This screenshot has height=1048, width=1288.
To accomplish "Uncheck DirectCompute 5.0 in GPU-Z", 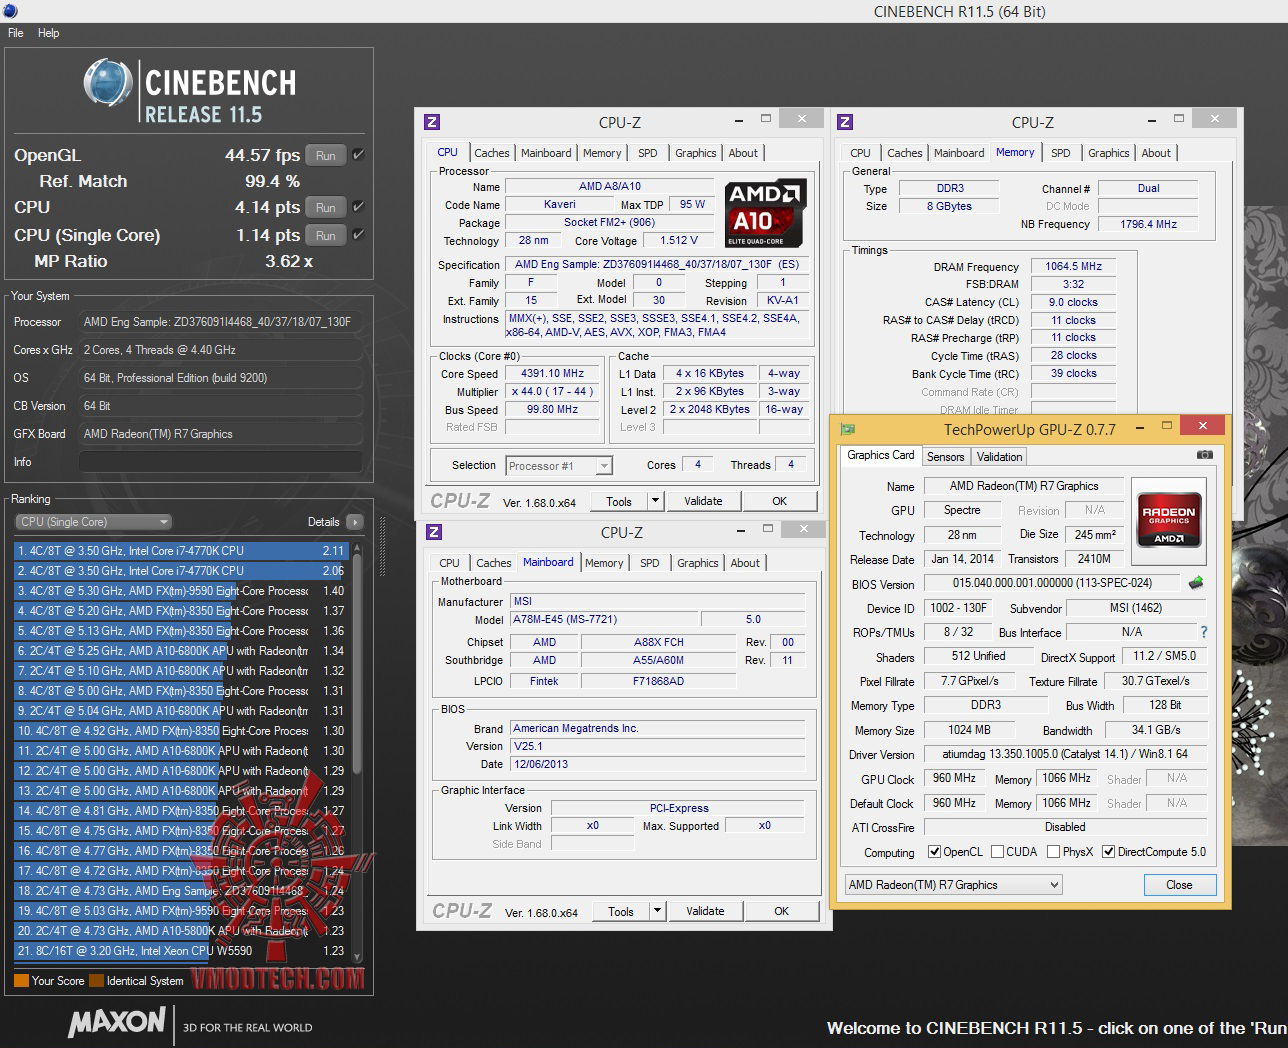I will tap(1108, 852).
